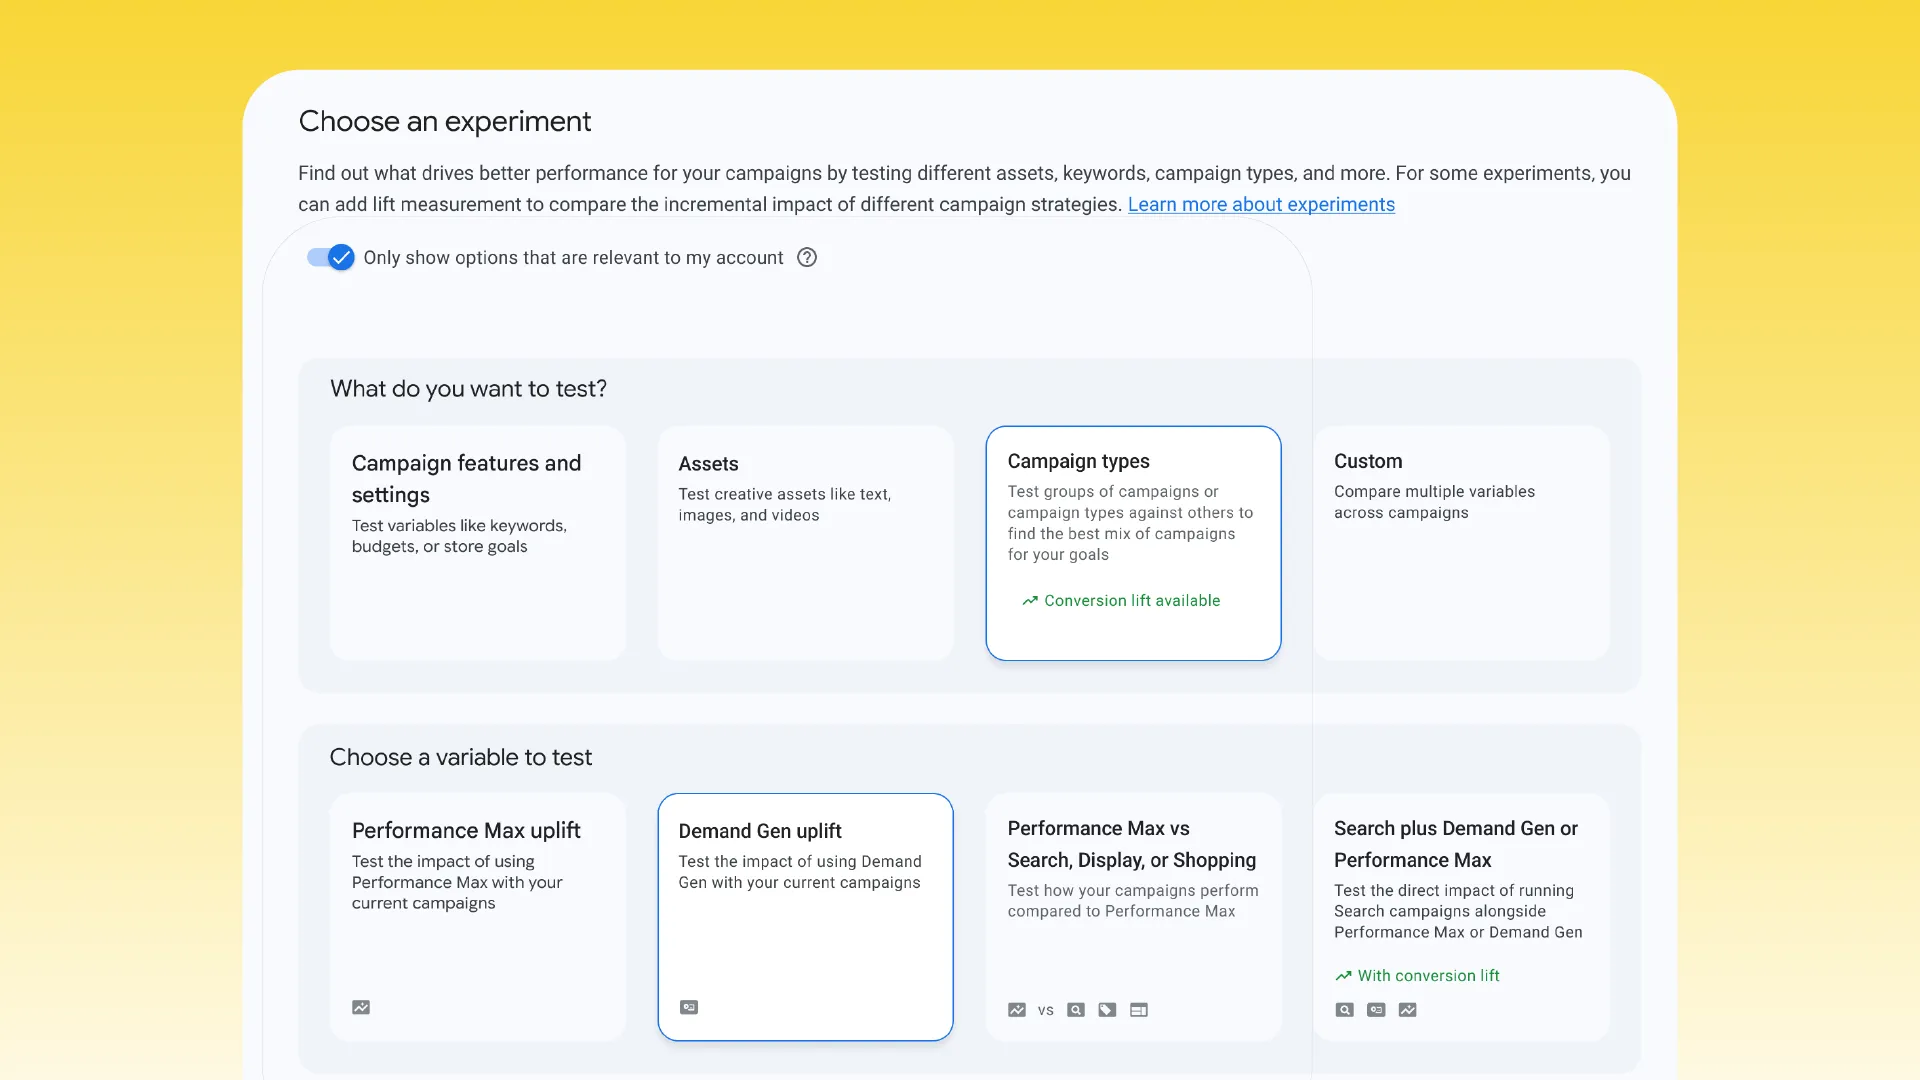
Task: Click Demand Gen icon in Search plus Demand Gen card
Action: pos(1376,1010)
